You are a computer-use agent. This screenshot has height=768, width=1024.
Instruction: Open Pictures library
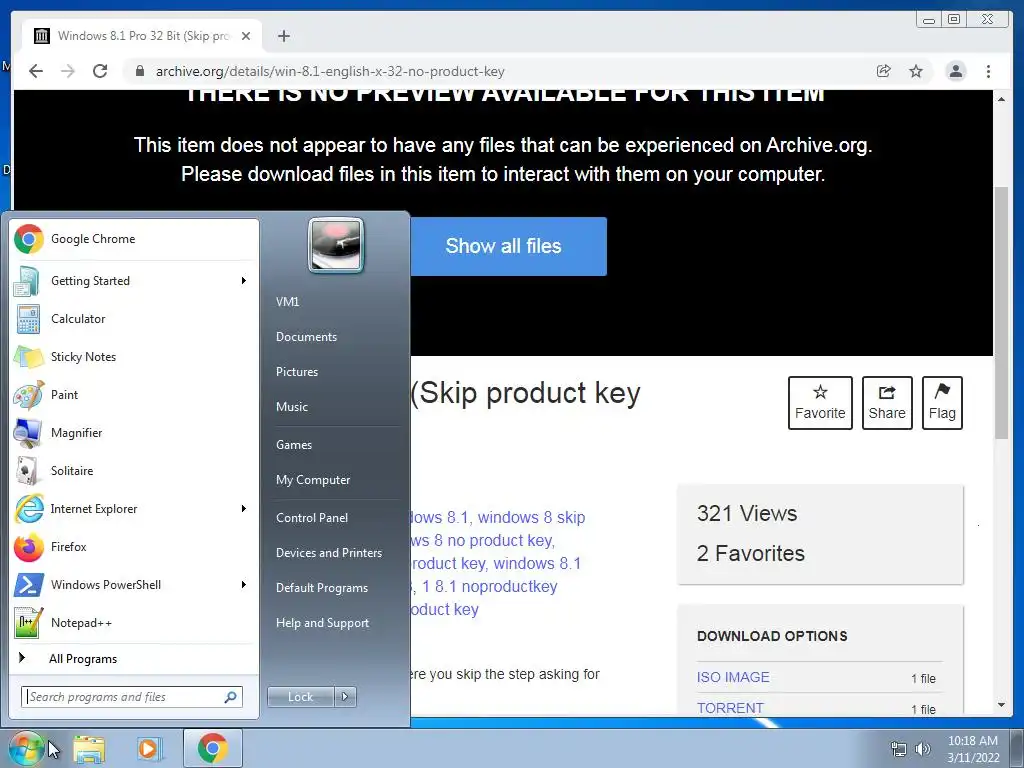point(297,372)
